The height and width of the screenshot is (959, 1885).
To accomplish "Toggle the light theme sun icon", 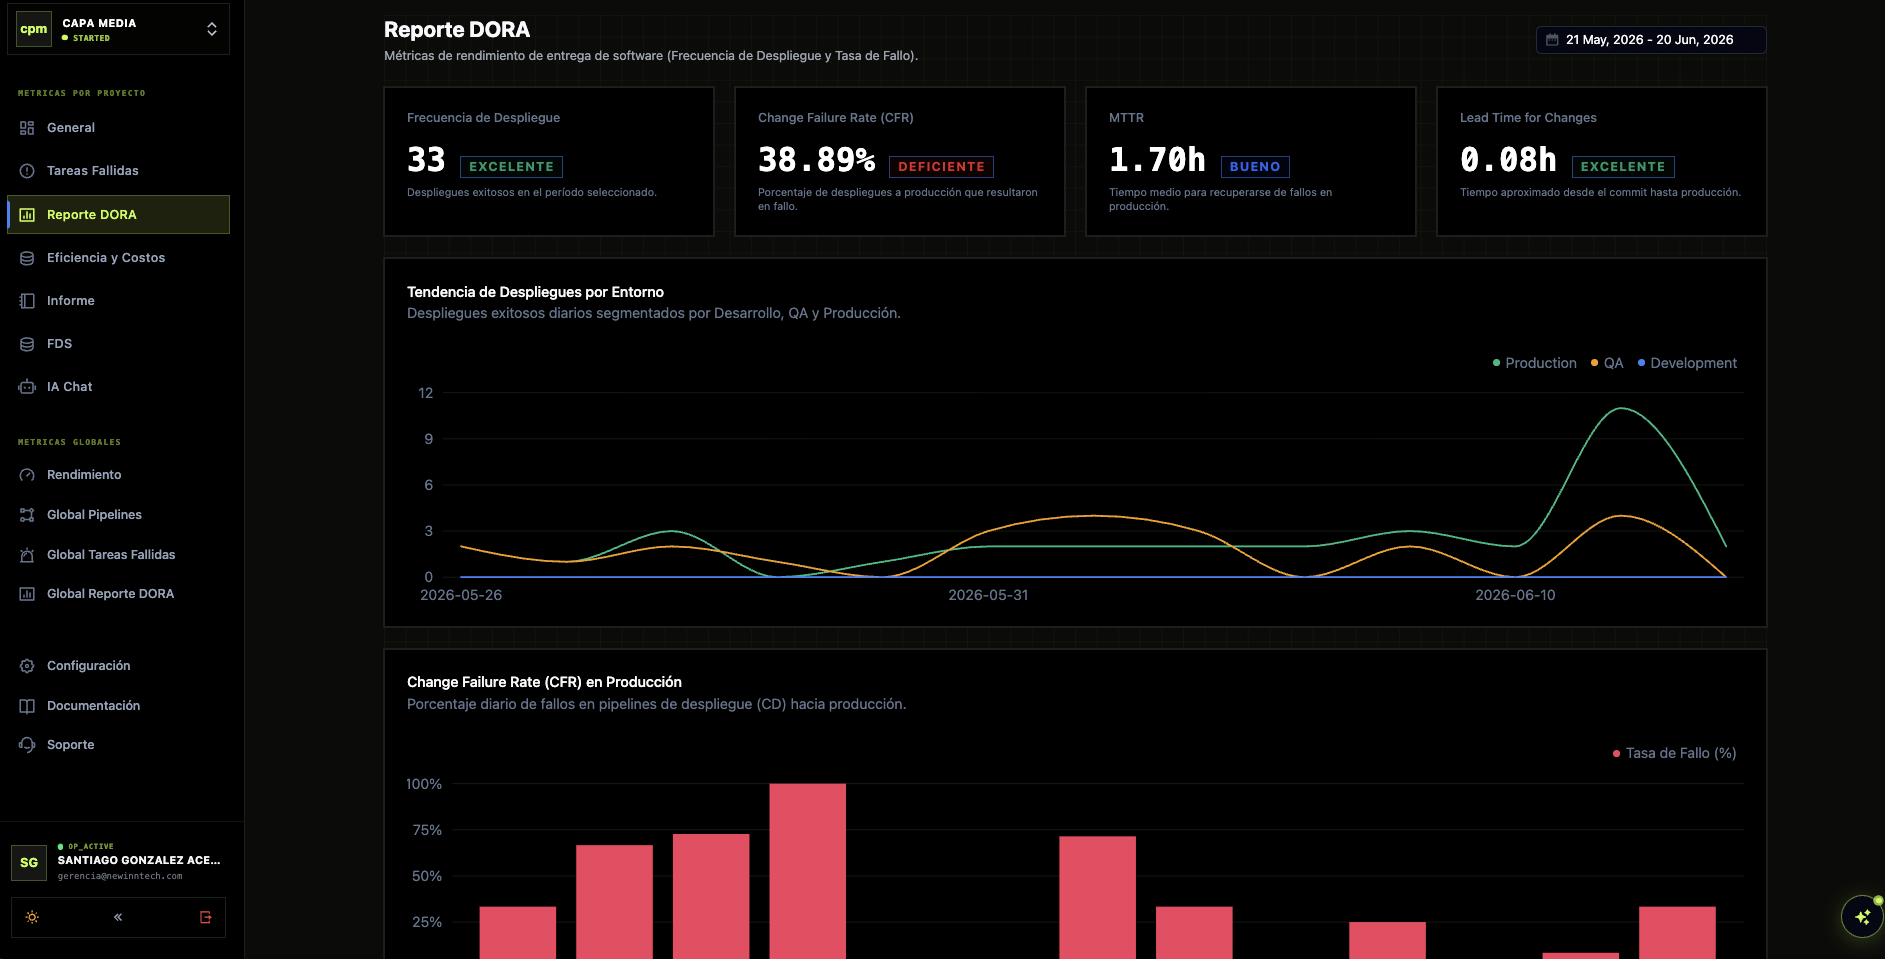I will [32, 917].
